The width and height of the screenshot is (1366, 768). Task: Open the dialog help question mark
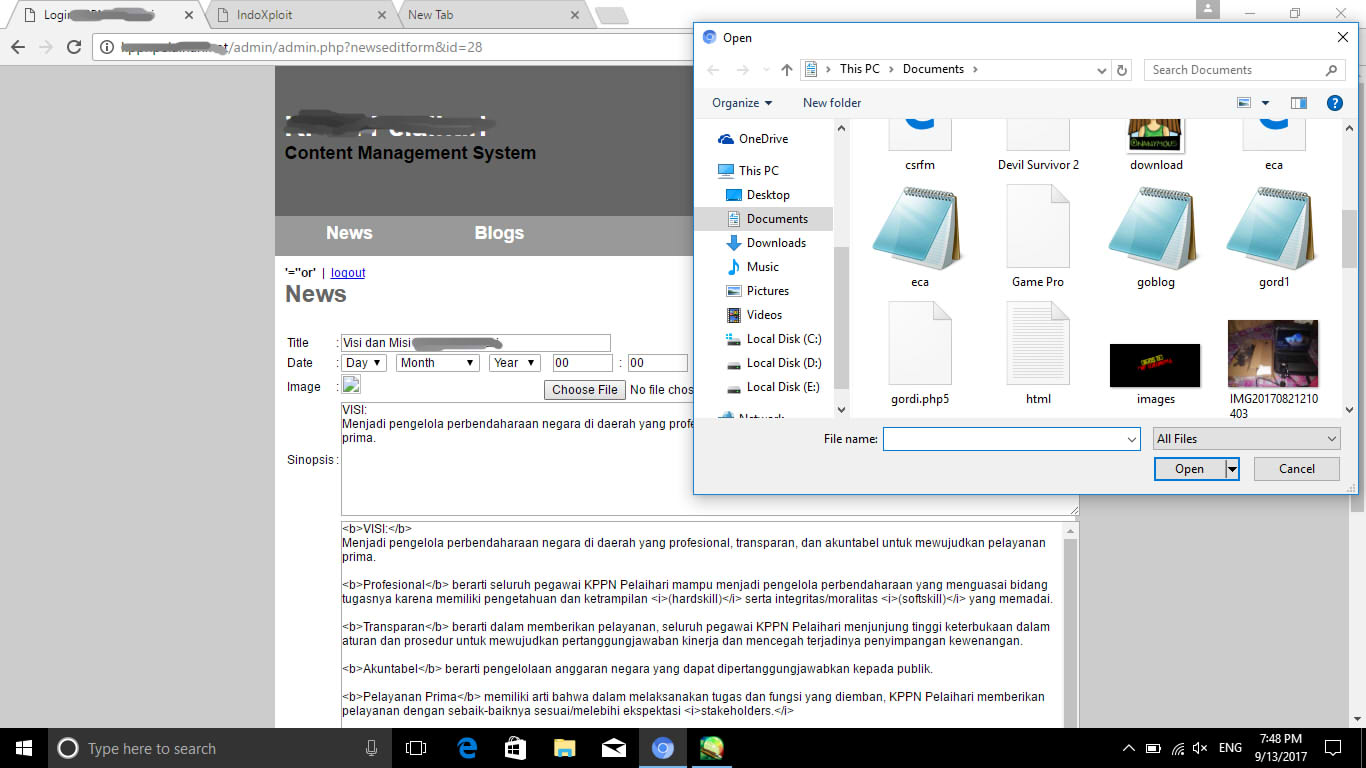point(1334,103)
